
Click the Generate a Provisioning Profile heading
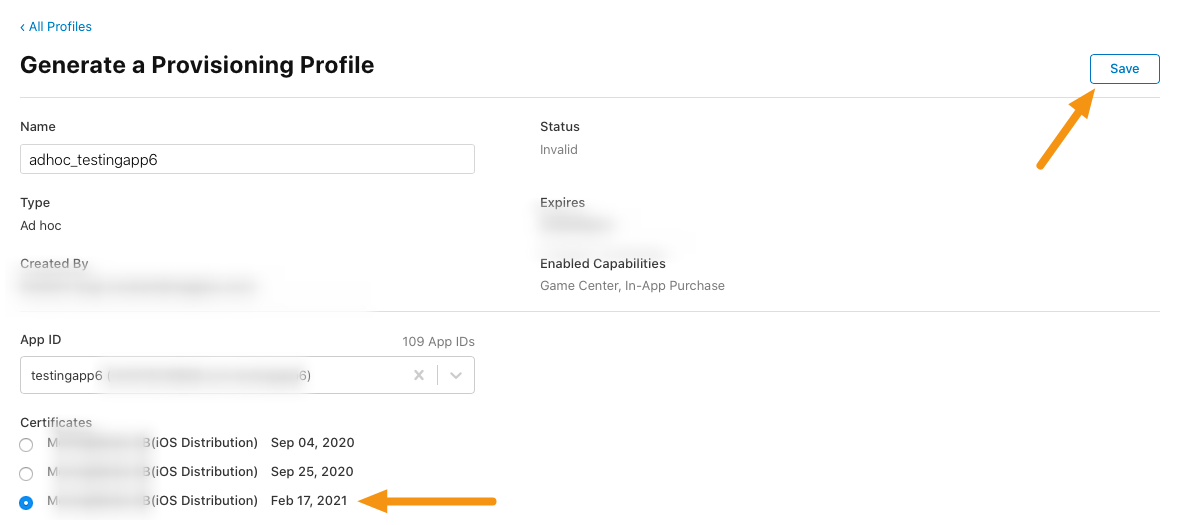pos(197,65)
